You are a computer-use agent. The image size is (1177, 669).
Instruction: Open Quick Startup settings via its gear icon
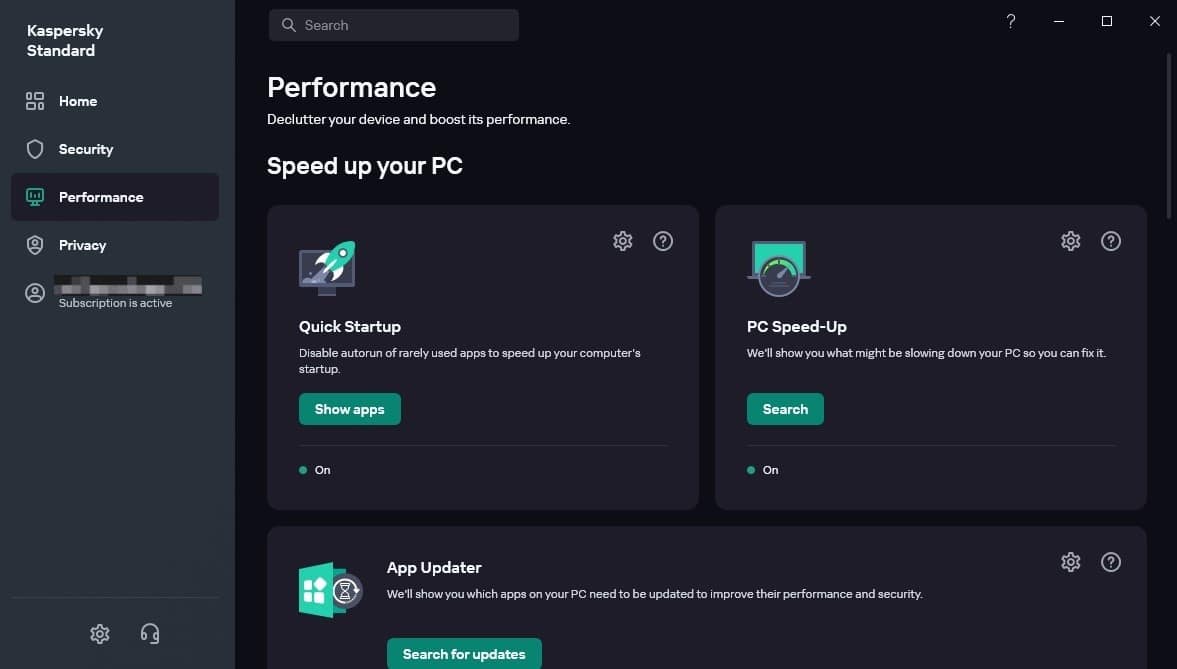pos(623,241)
